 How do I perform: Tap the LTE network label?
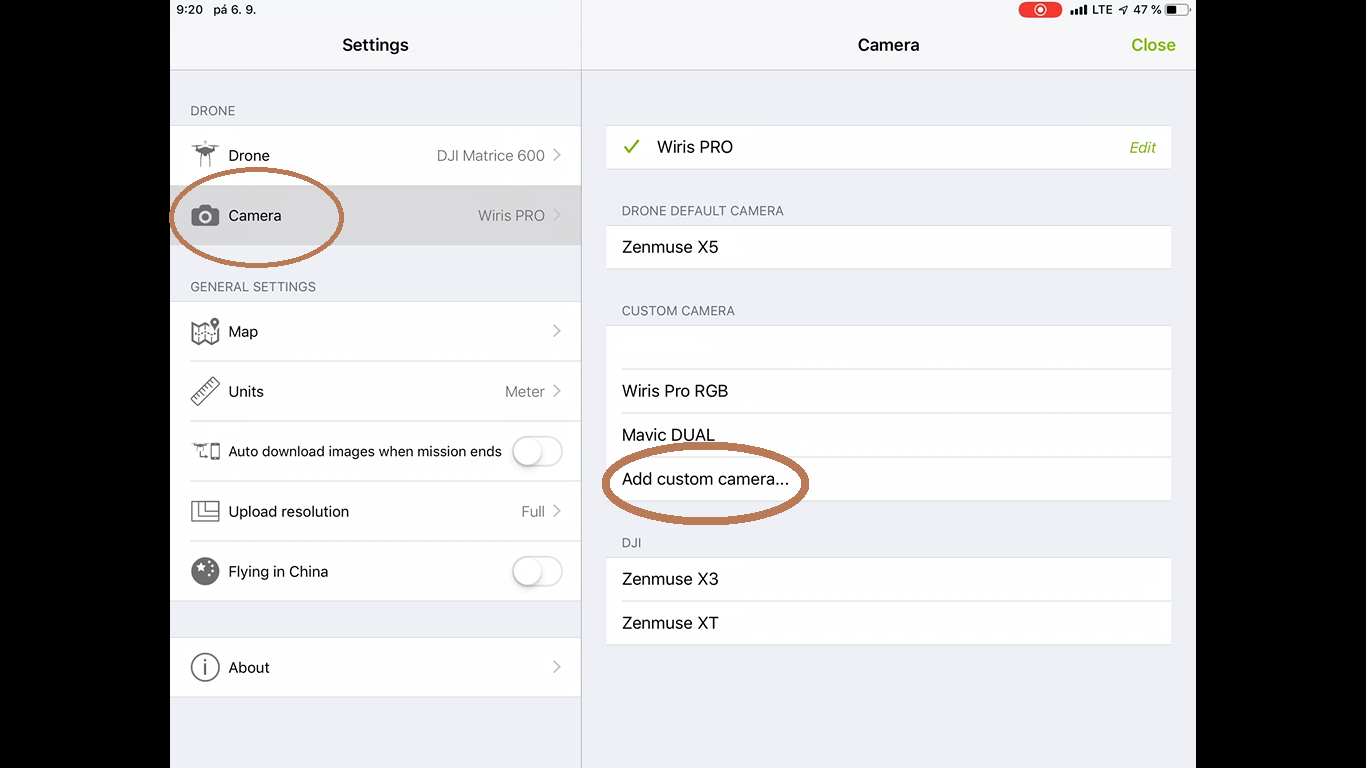pyautogui.click(x=1102, y=10)
